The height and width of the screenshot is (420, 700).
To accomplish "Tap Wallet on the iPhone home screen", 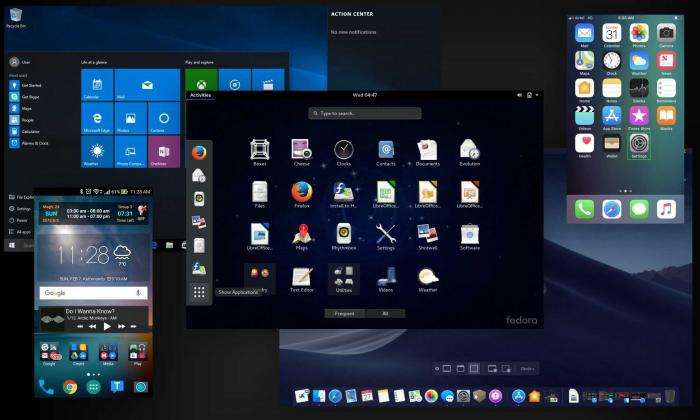I will (x=612, y=144).
